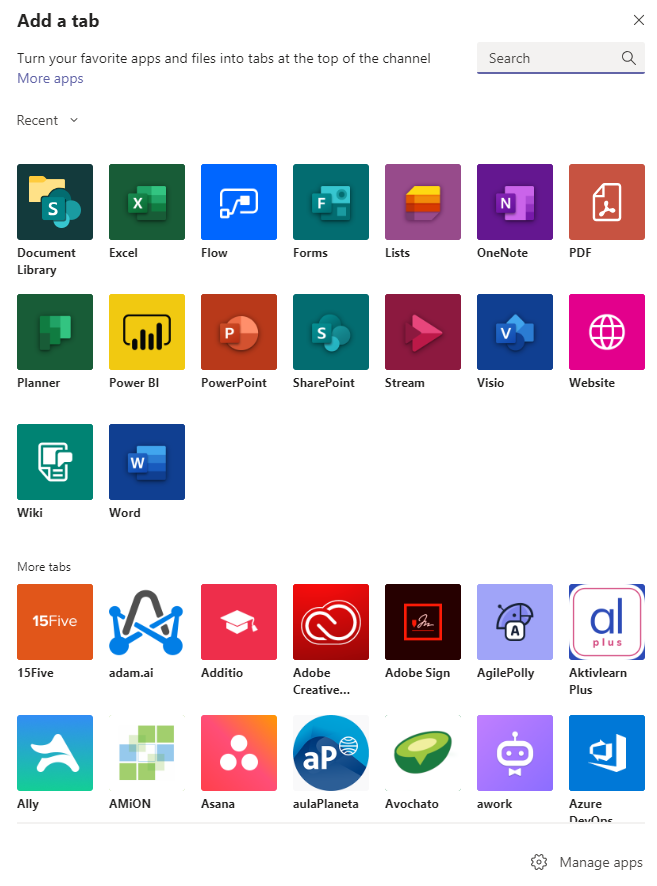This screenshot has height=886, width=657.
Task: Select the OneNote app icon
Action: coord(515,202)
